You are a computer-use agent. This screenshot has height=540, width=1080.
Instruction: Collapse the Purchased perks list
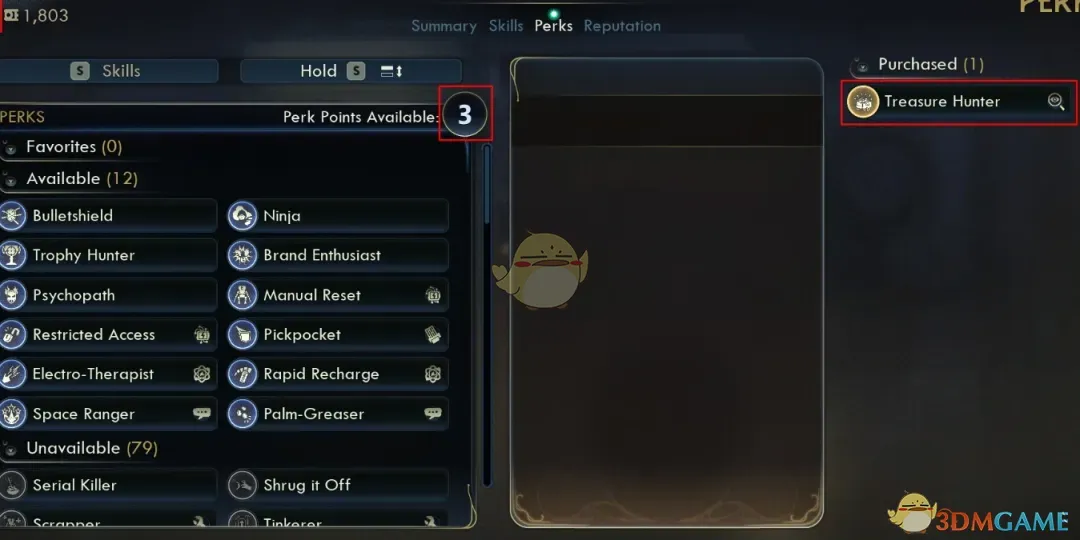(x=860, y=66)
